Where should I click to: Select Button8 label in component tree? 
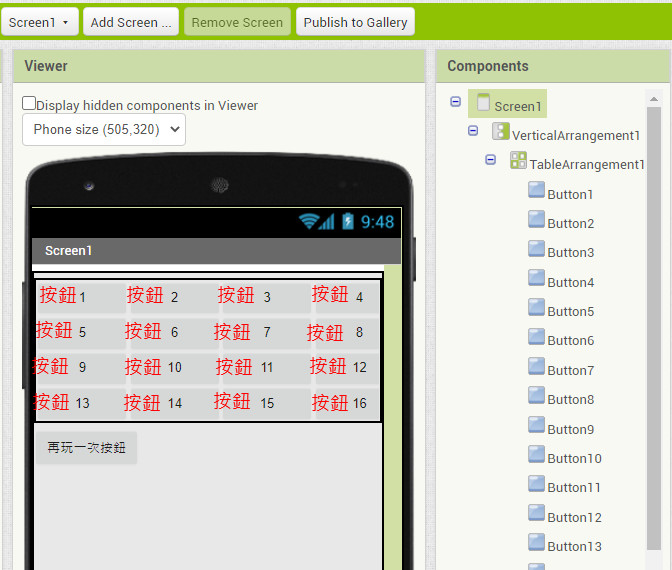571,399
